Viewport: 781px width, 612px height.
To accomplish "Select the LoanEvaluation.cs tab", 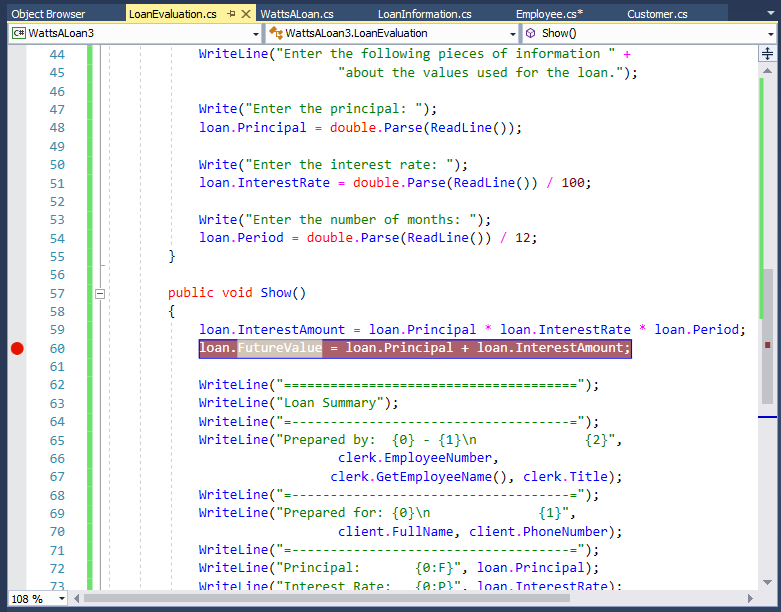I will coord(172,14).
